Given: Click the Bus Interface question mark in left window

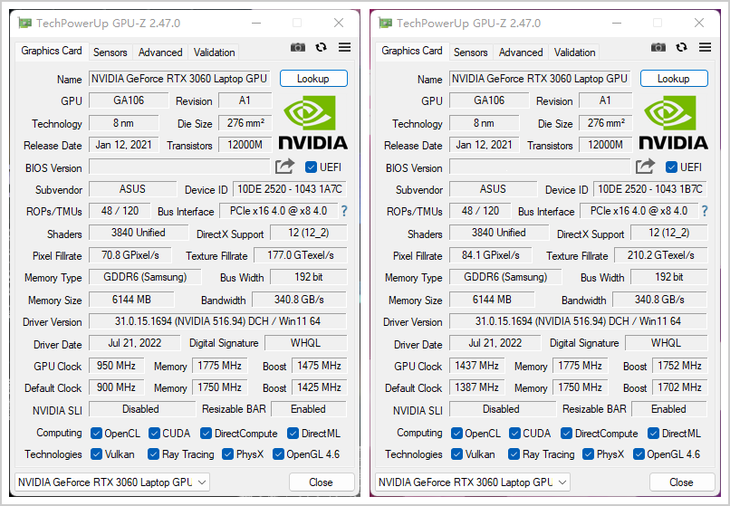Looking at the screenshot, I should click(x=344, y=211).
